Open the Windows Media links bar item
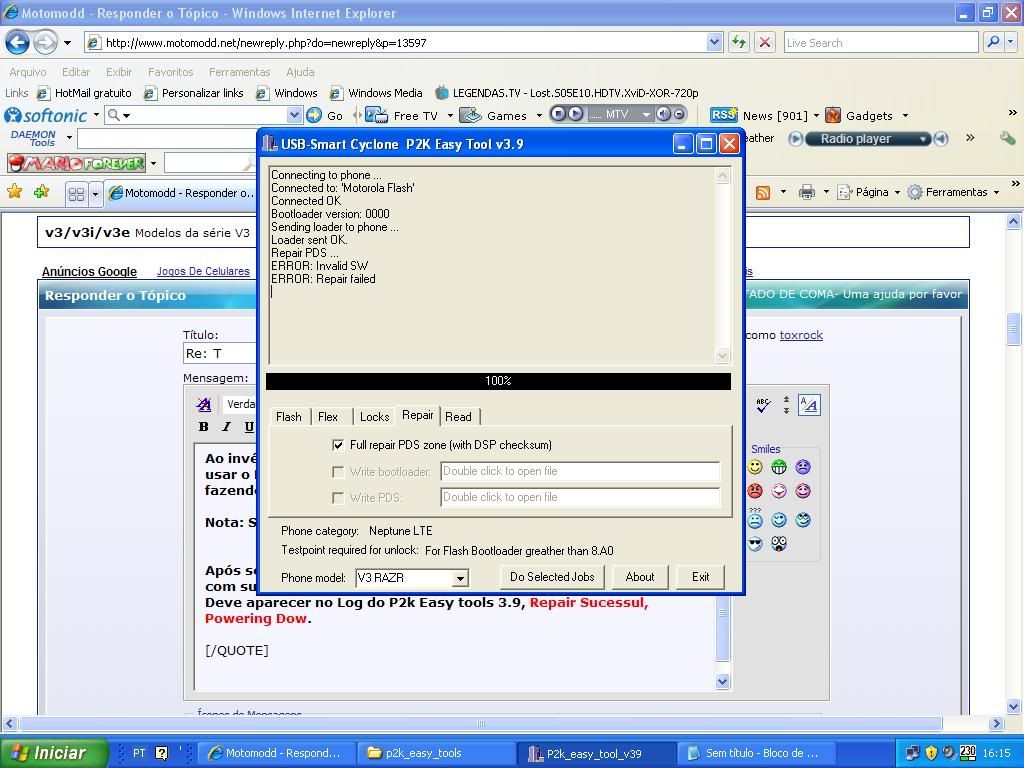 377,93
